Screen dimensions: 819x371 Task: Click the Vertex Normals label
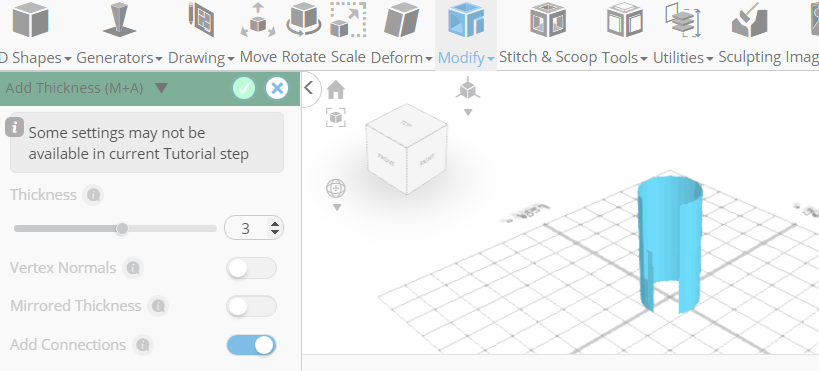point(63,268)
